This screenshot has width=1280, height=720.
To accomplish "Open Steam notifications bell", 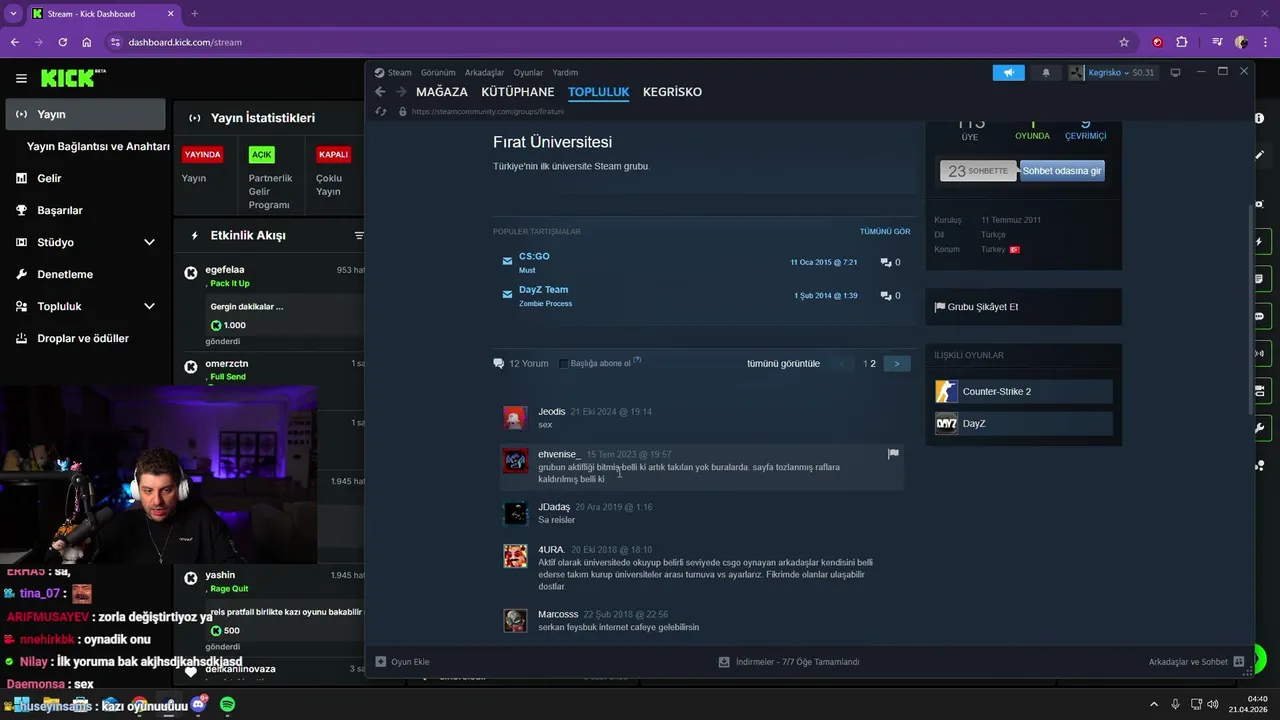I will (1046, 72).
